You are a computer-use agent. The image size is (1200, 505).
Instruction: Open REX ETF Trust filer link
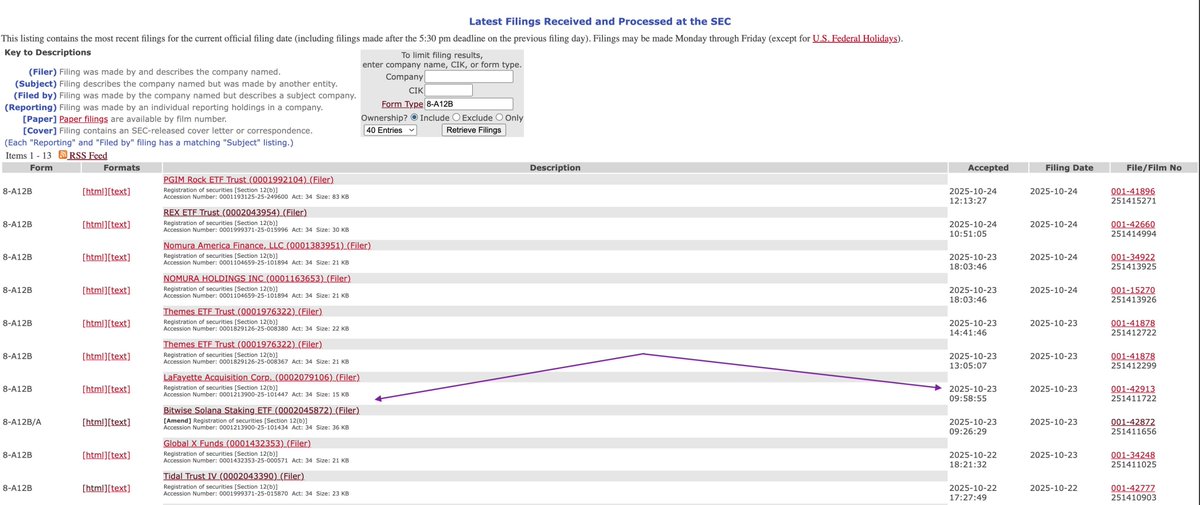(234, 212)
